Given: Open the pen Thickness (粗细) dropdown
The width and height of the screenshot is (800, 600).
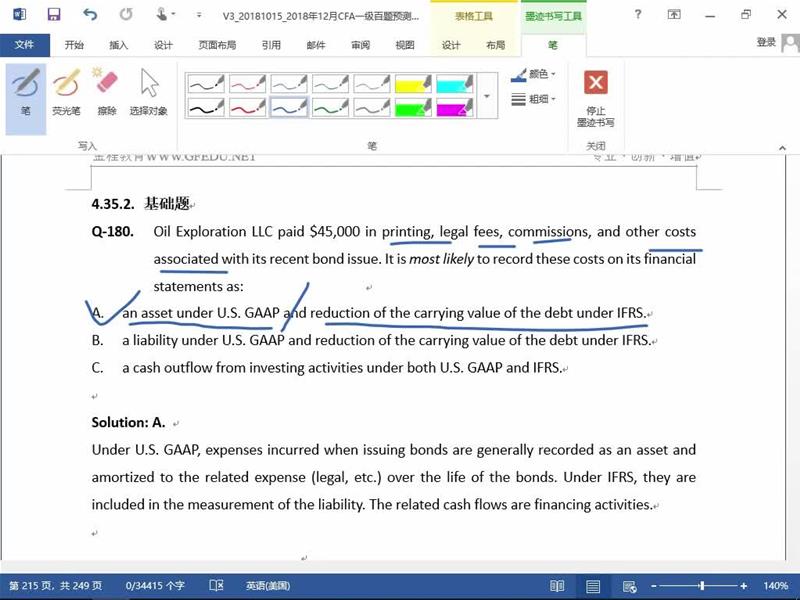Looking at the screenshot, I should pos(534,99).
